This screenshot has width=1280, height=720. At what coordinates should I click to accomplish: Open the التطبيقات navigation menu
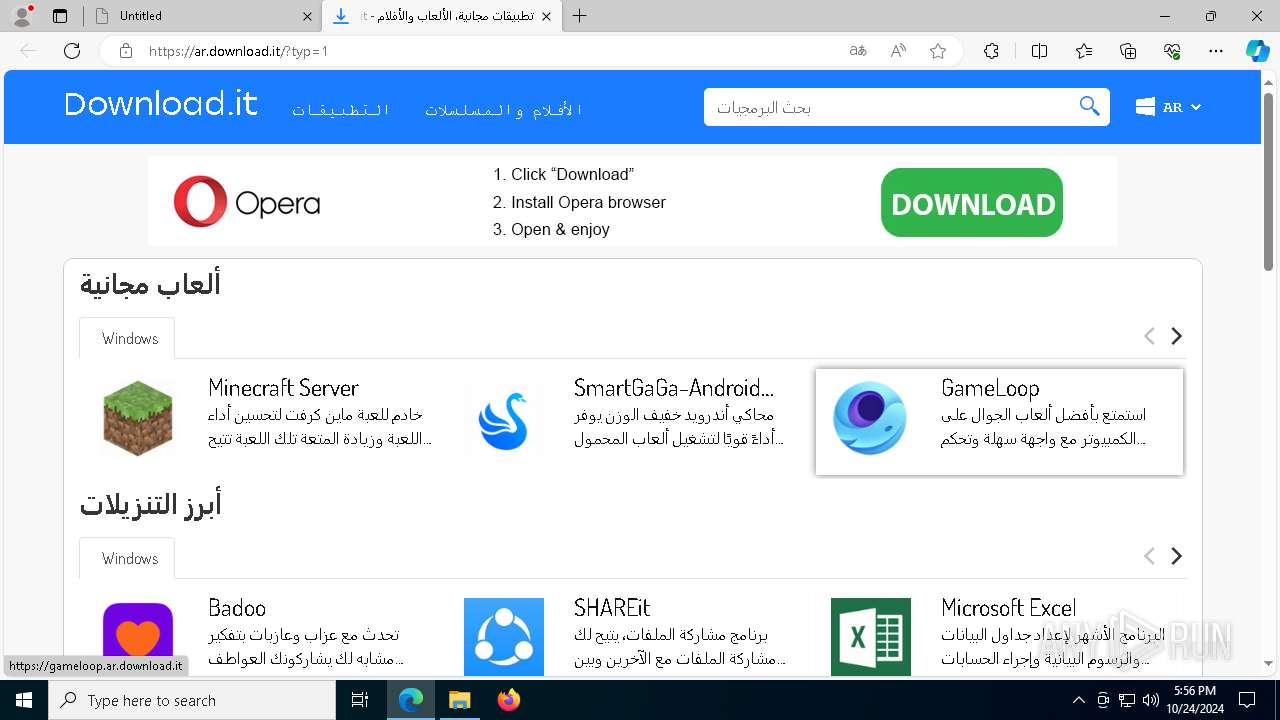[341, 109]
